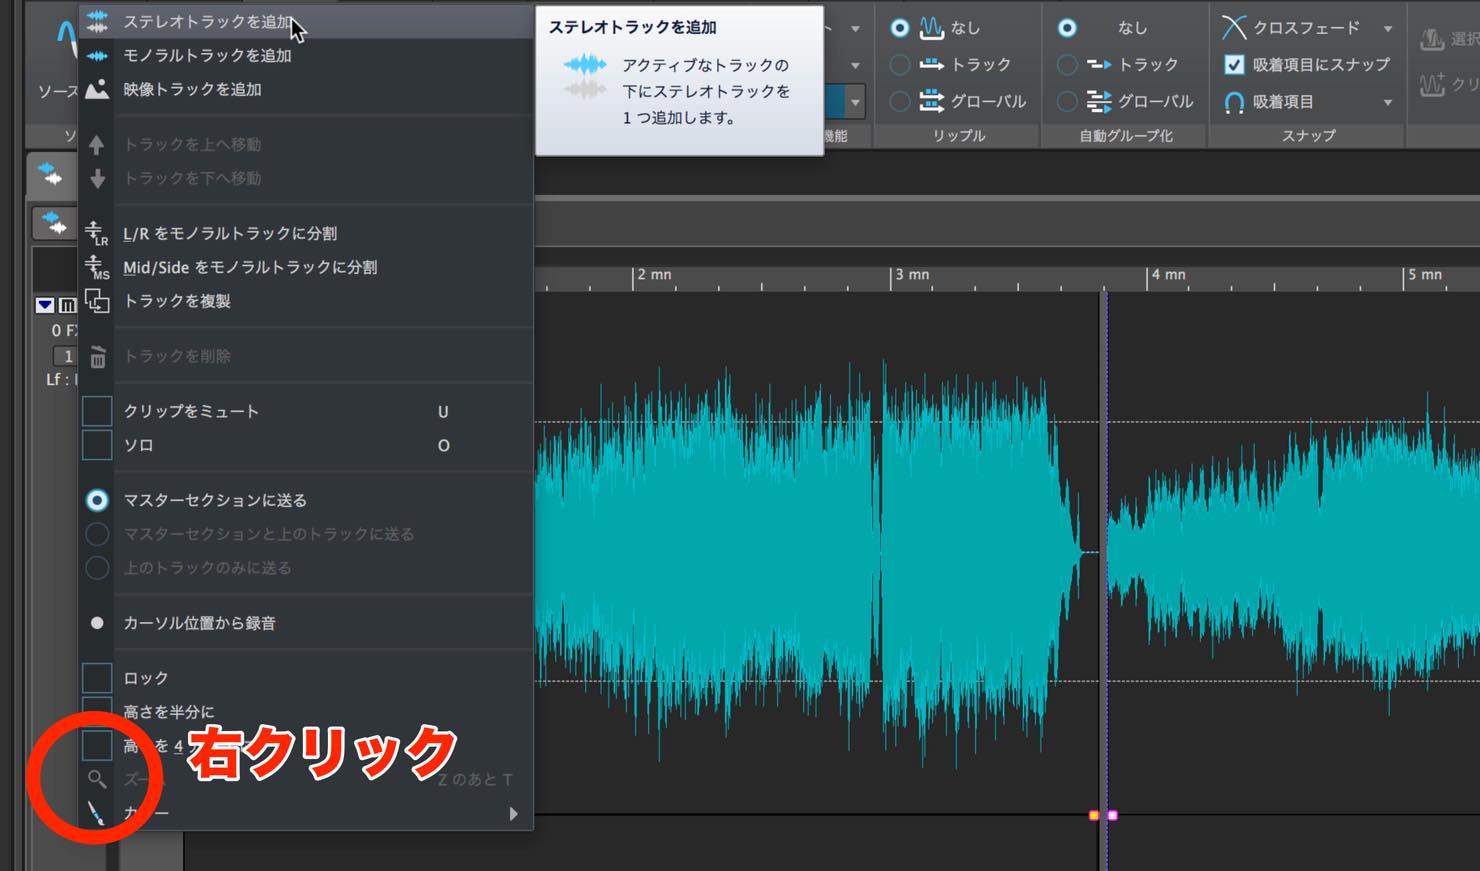Click the picture icon for 映像トラックを追加

click(x=97, y=89)
